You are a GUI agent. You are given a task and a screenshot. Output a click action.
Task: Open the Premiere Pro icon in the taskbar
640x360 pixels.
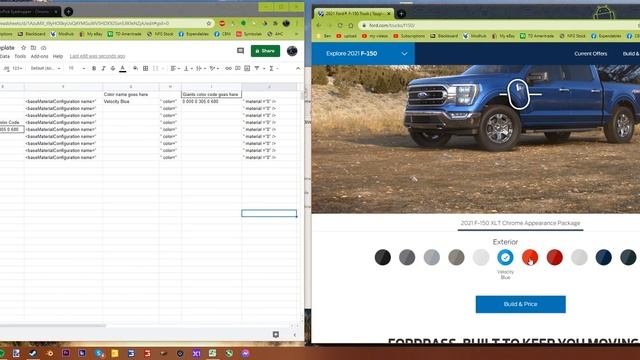tap(66, 353)
